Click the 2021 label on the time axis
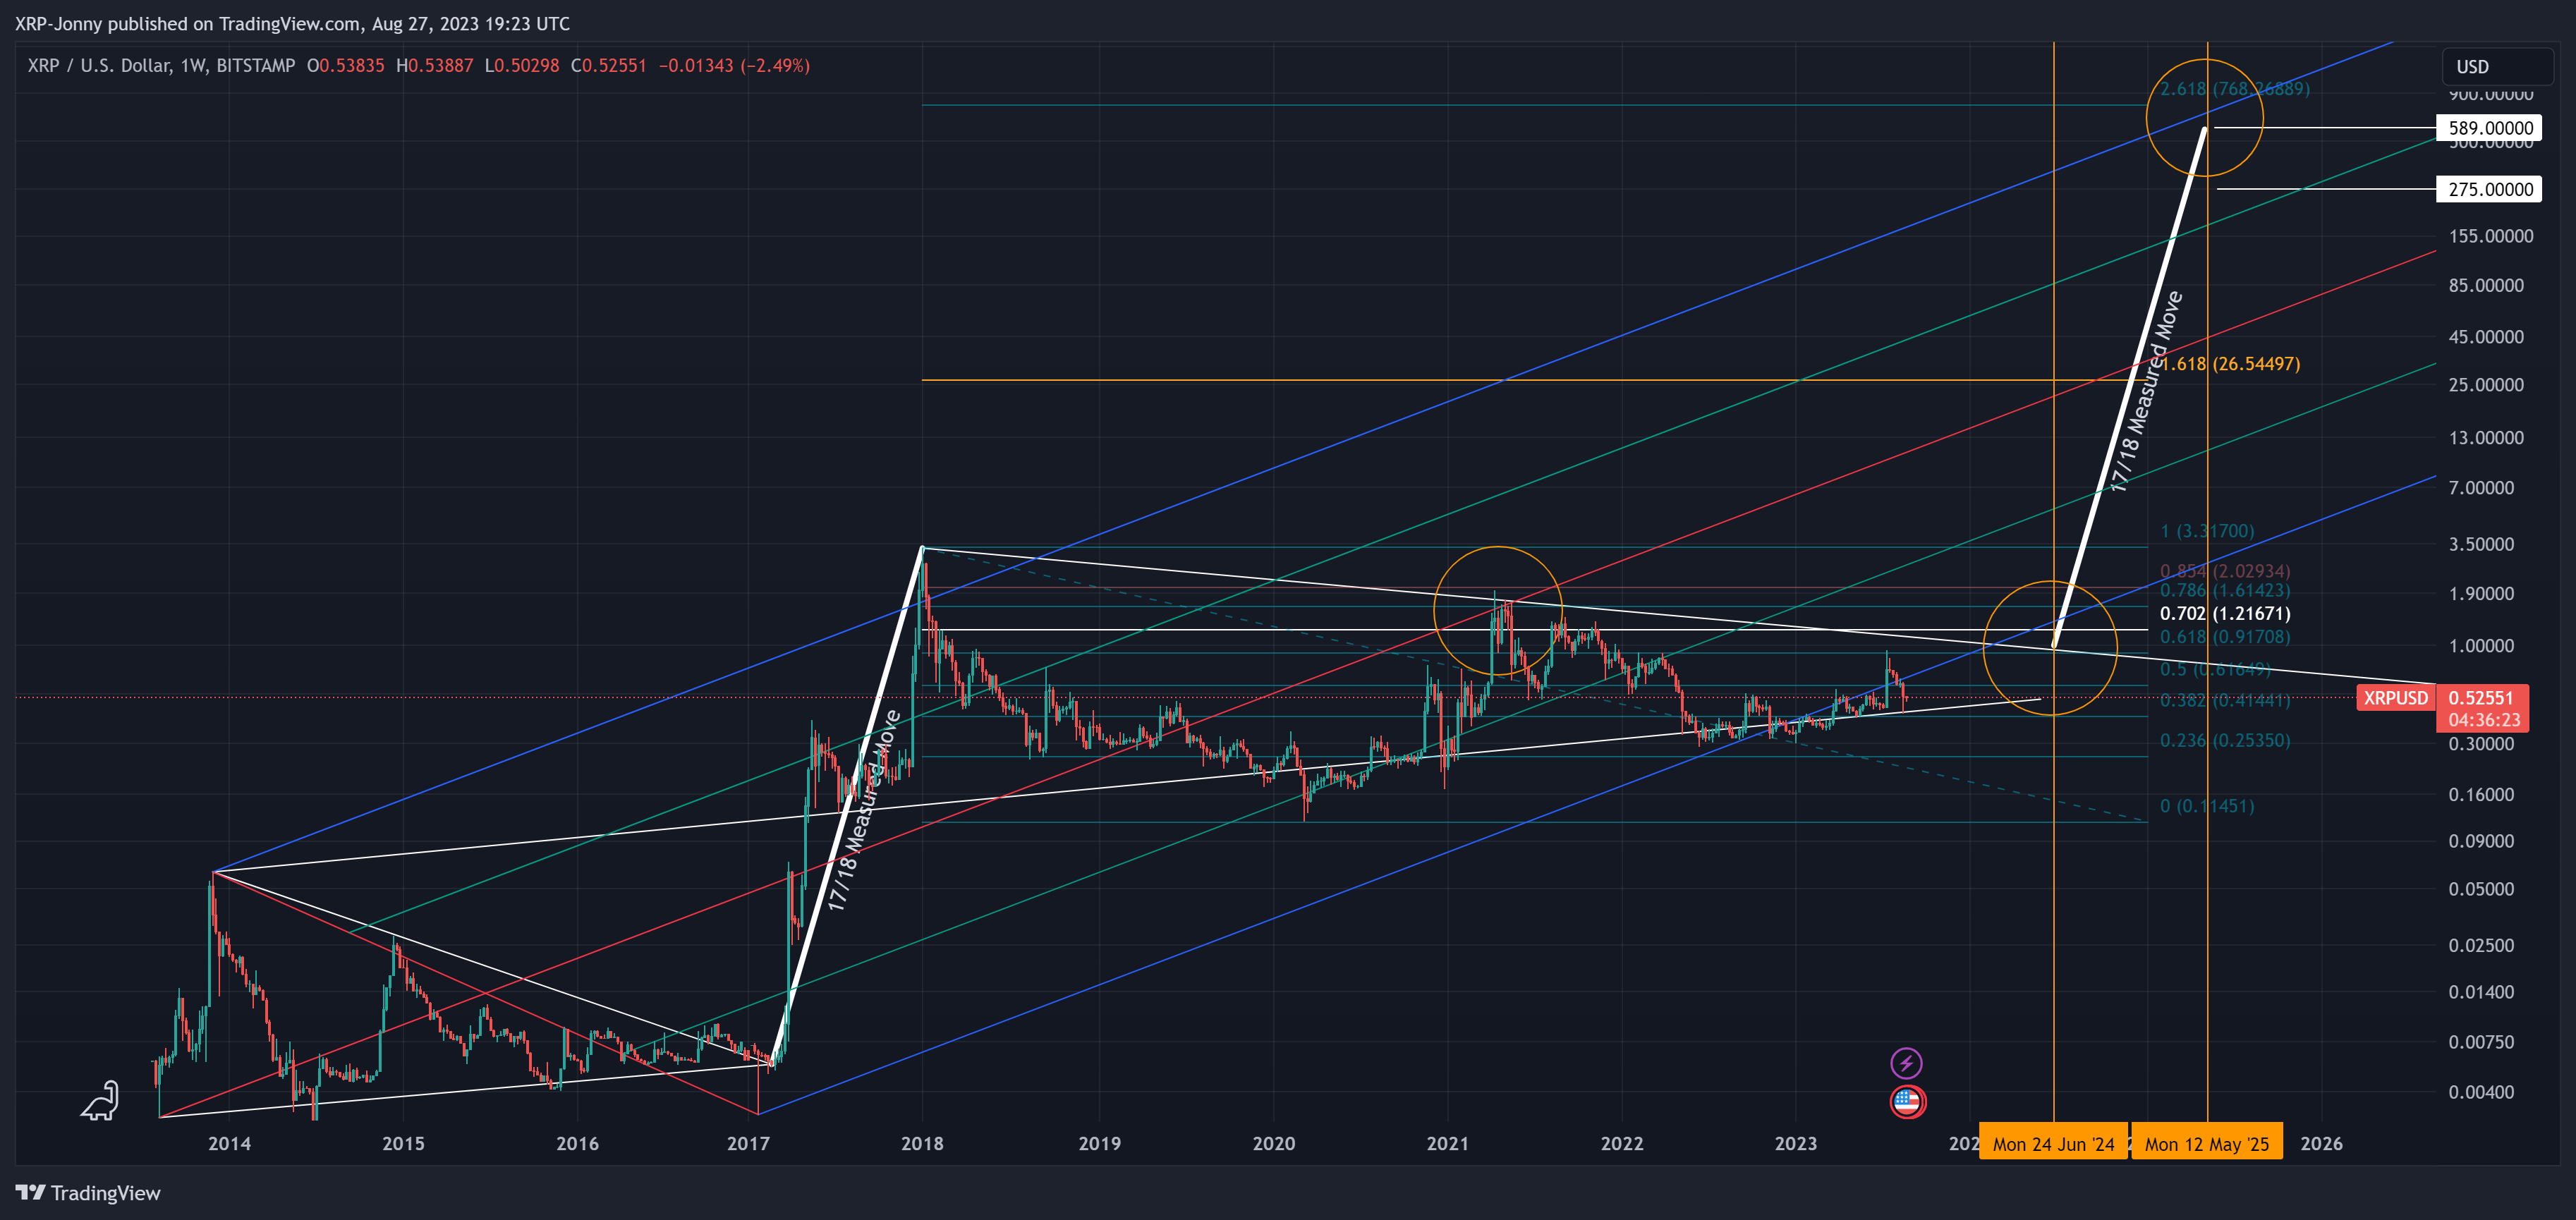Image resolution: width=2576 pixels, height=1220 pixels. (x=1447, y=1143)
